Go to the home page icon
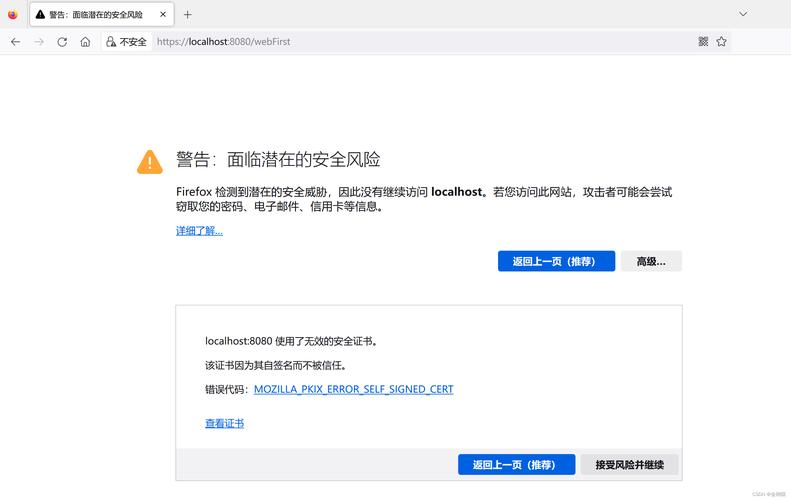 pos(85,42)
